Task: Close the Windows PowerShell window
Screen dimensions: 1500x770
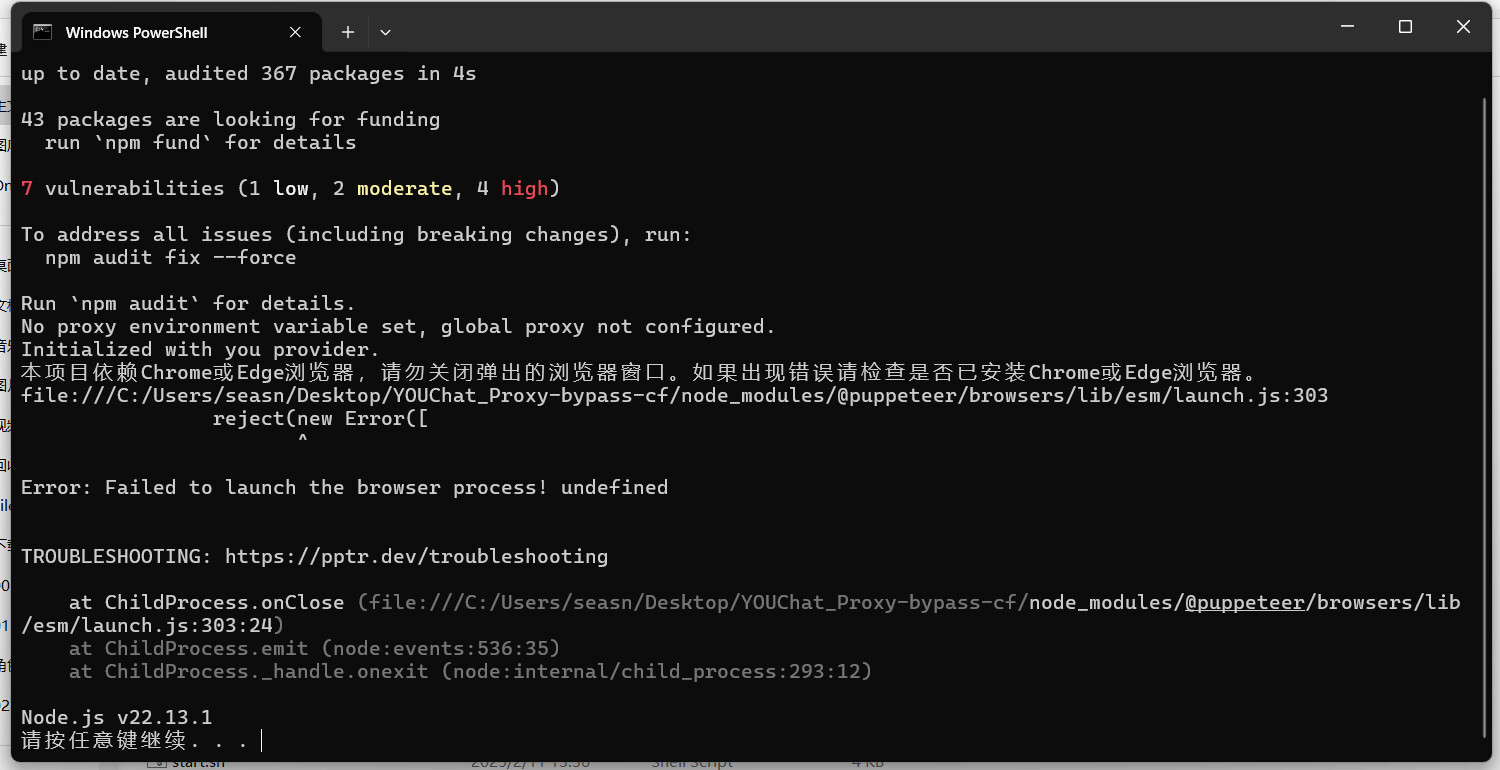Action: click(x=1463, y=27)
